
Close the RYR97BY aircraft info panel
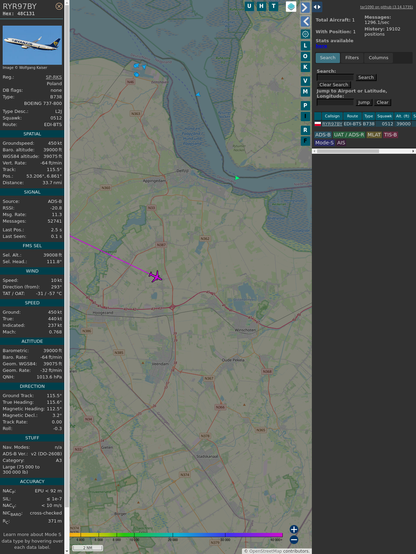[x=59, y=6]
